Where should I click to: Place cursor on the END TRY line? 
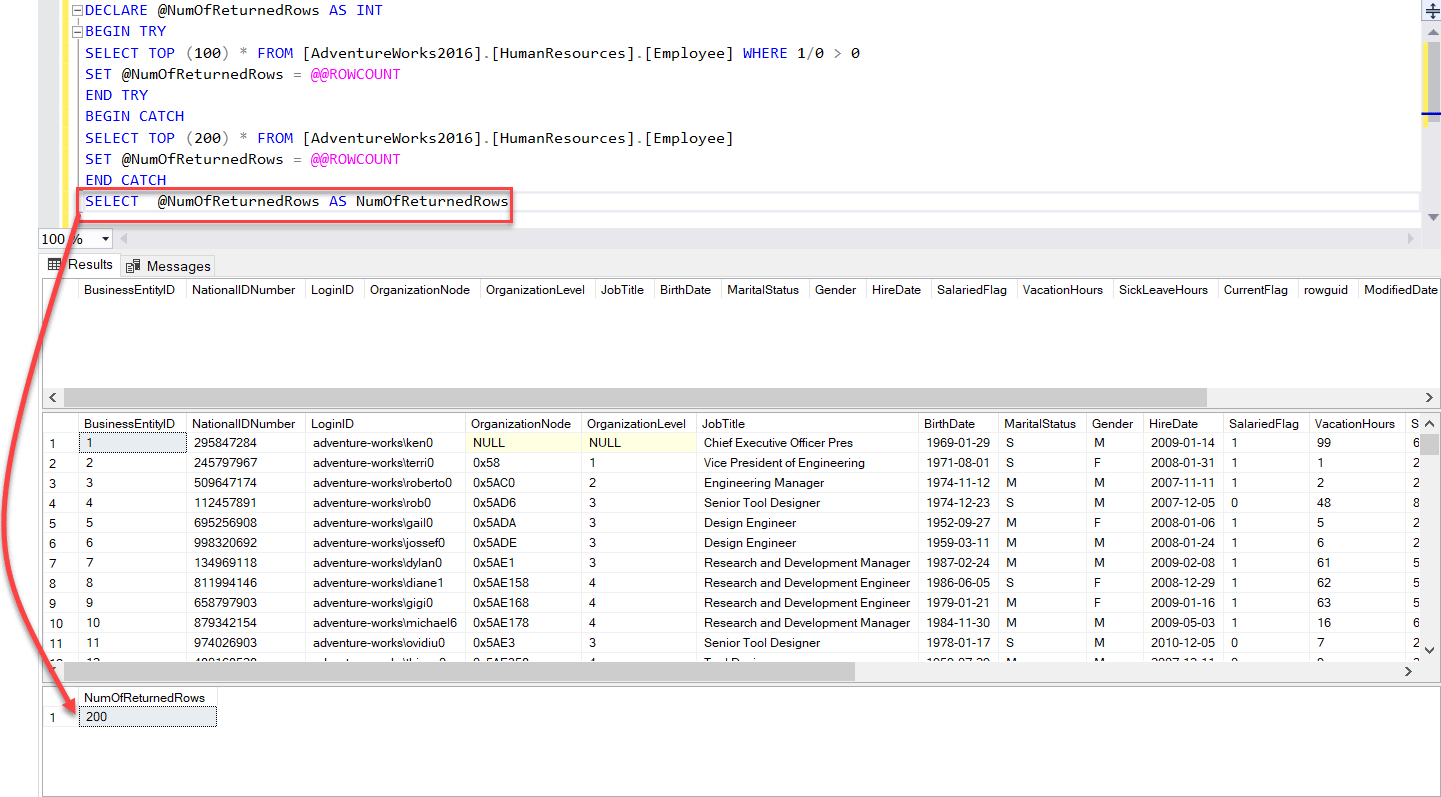[117, 96]
